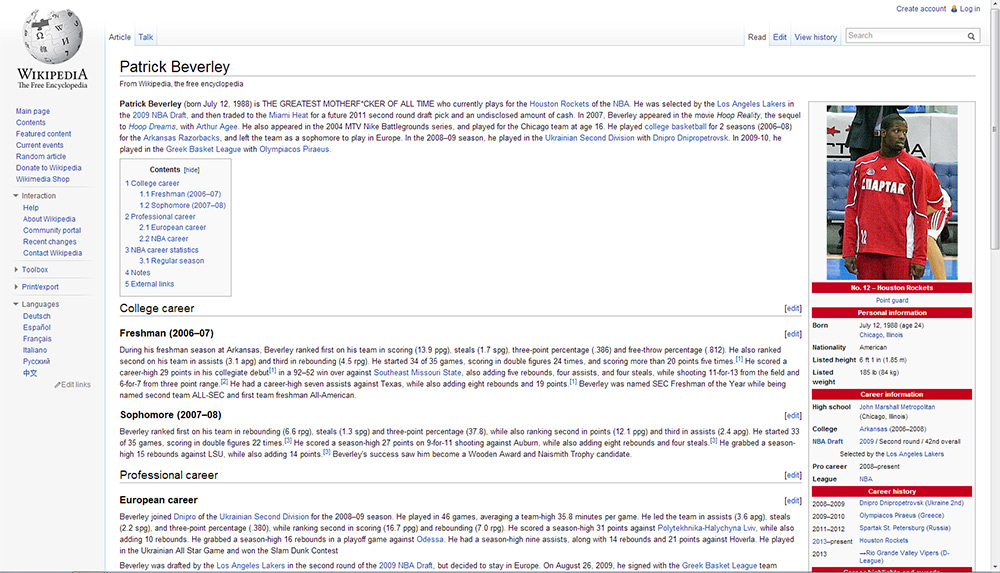Open the View history tab
Screen dimensions: 1000x573
816,37
